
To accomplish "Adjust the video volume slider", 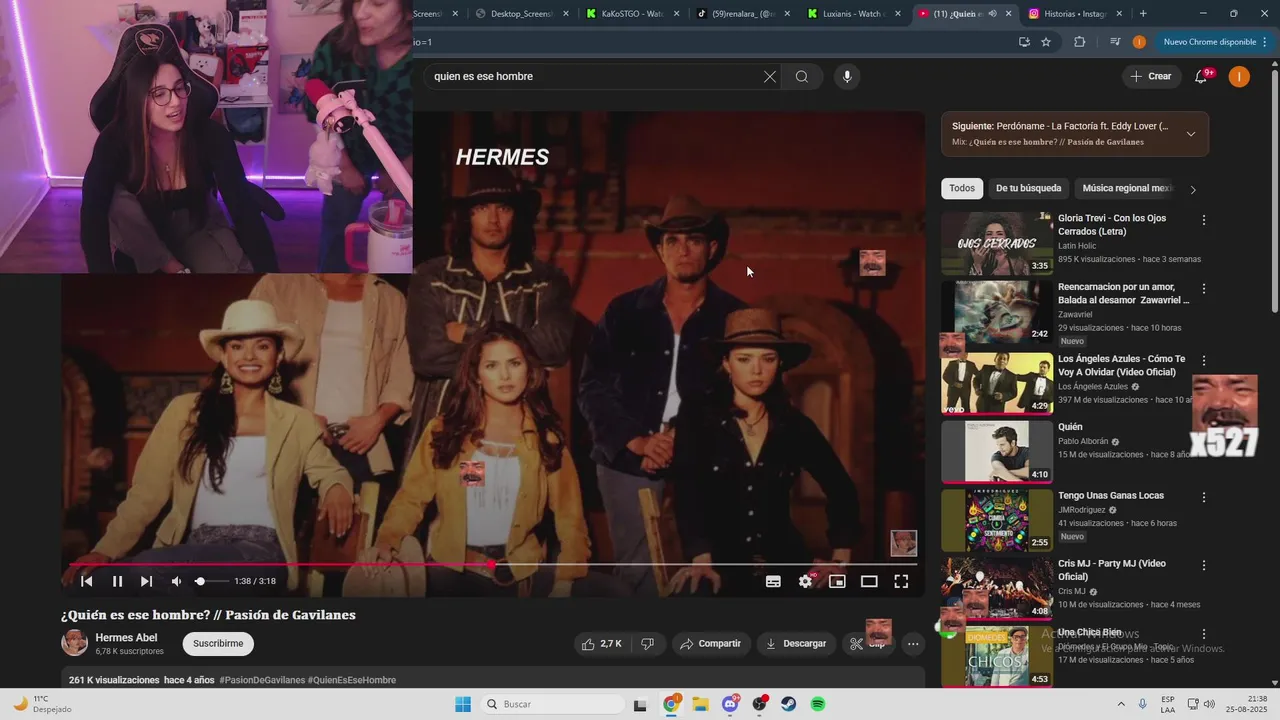I will click(x=211, y=581).
